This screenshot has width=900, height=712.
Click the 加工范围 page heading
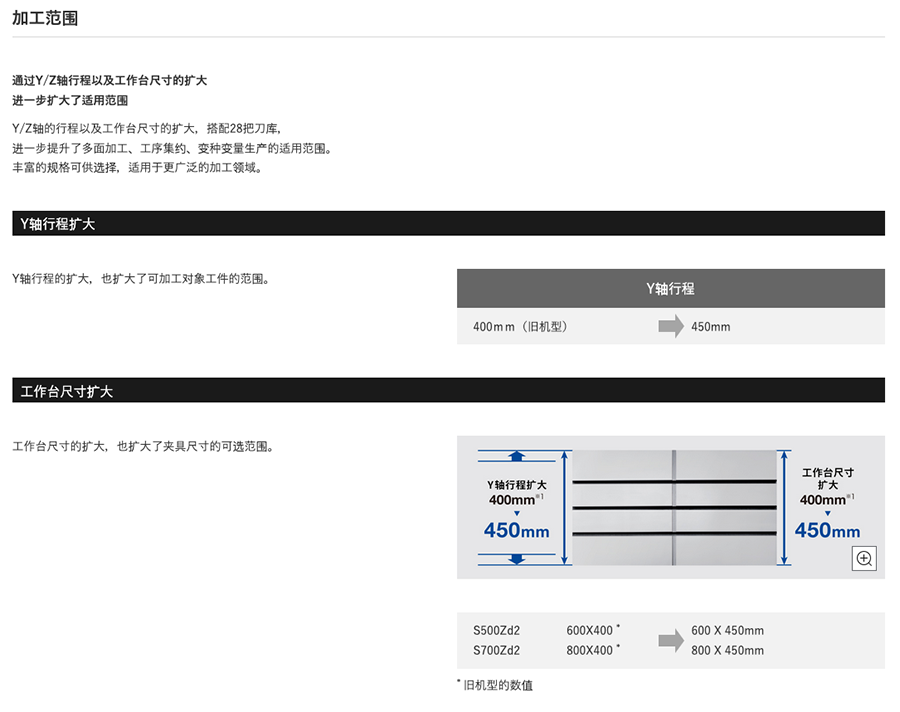[45, 18]
